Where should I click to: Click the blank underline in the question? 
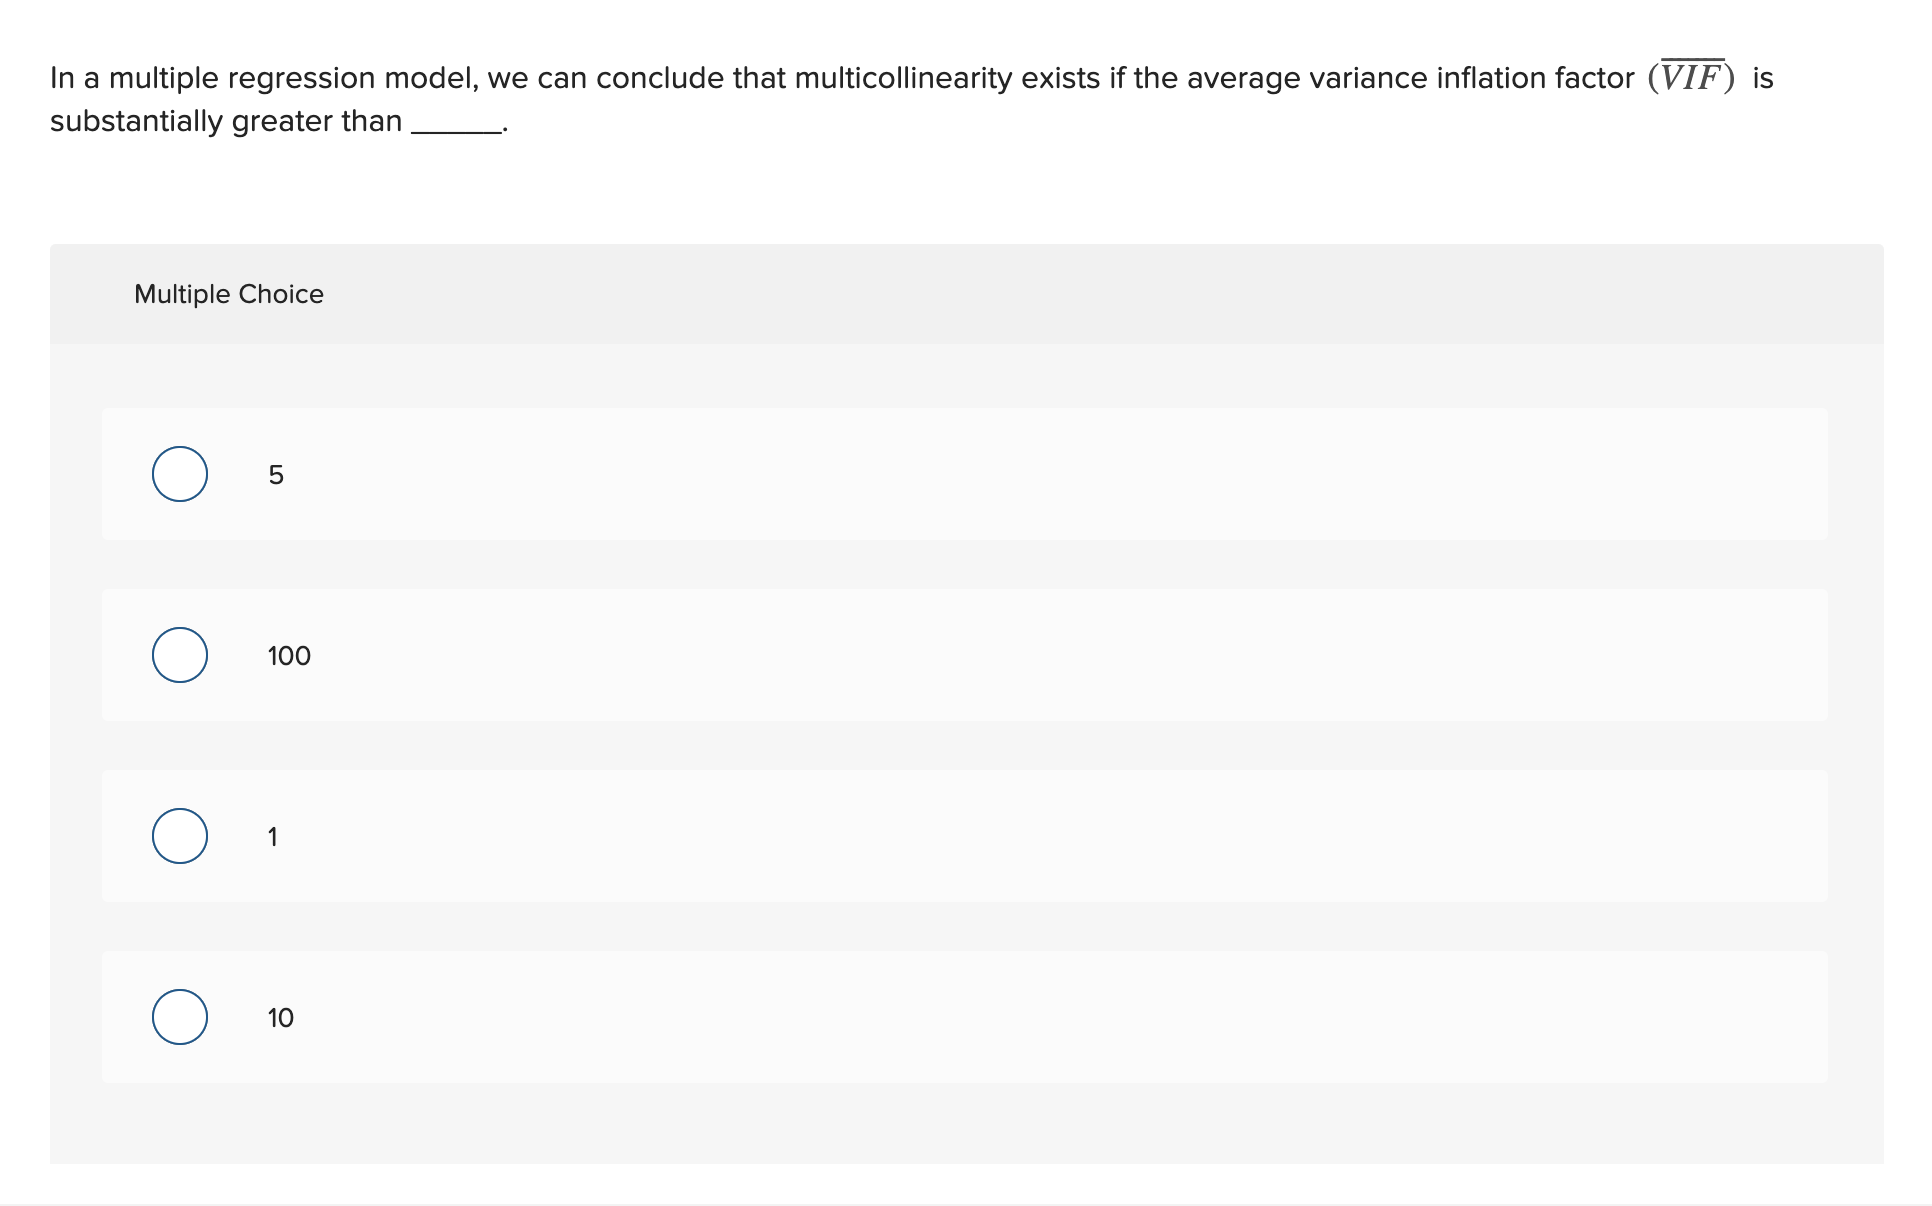coord(455,128)
